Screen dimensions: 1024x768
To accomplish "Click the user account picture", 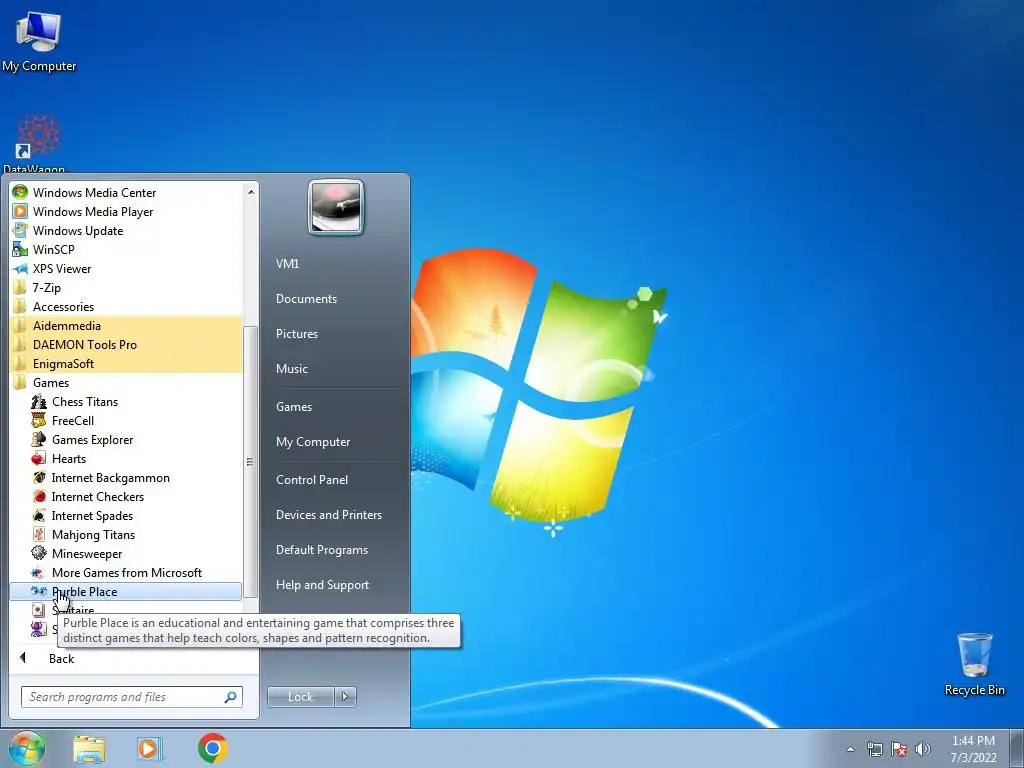I will (x=336, y=207).
